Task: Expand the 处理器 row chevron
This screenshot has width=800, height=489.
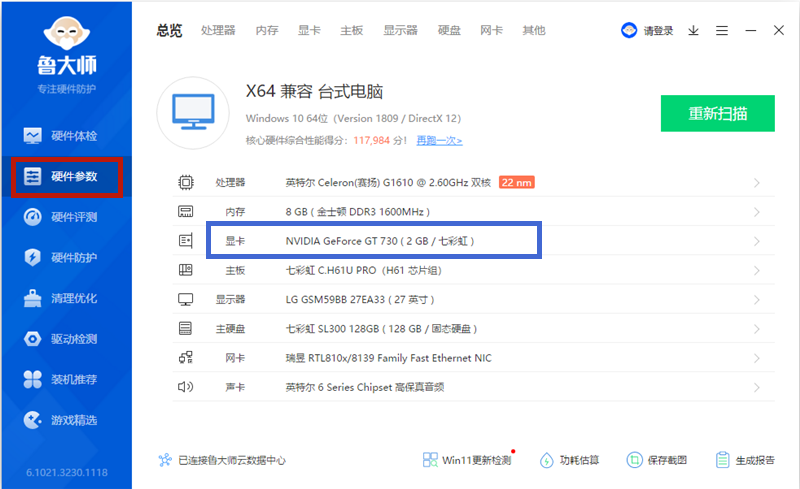Action: (x=757, y=183)
